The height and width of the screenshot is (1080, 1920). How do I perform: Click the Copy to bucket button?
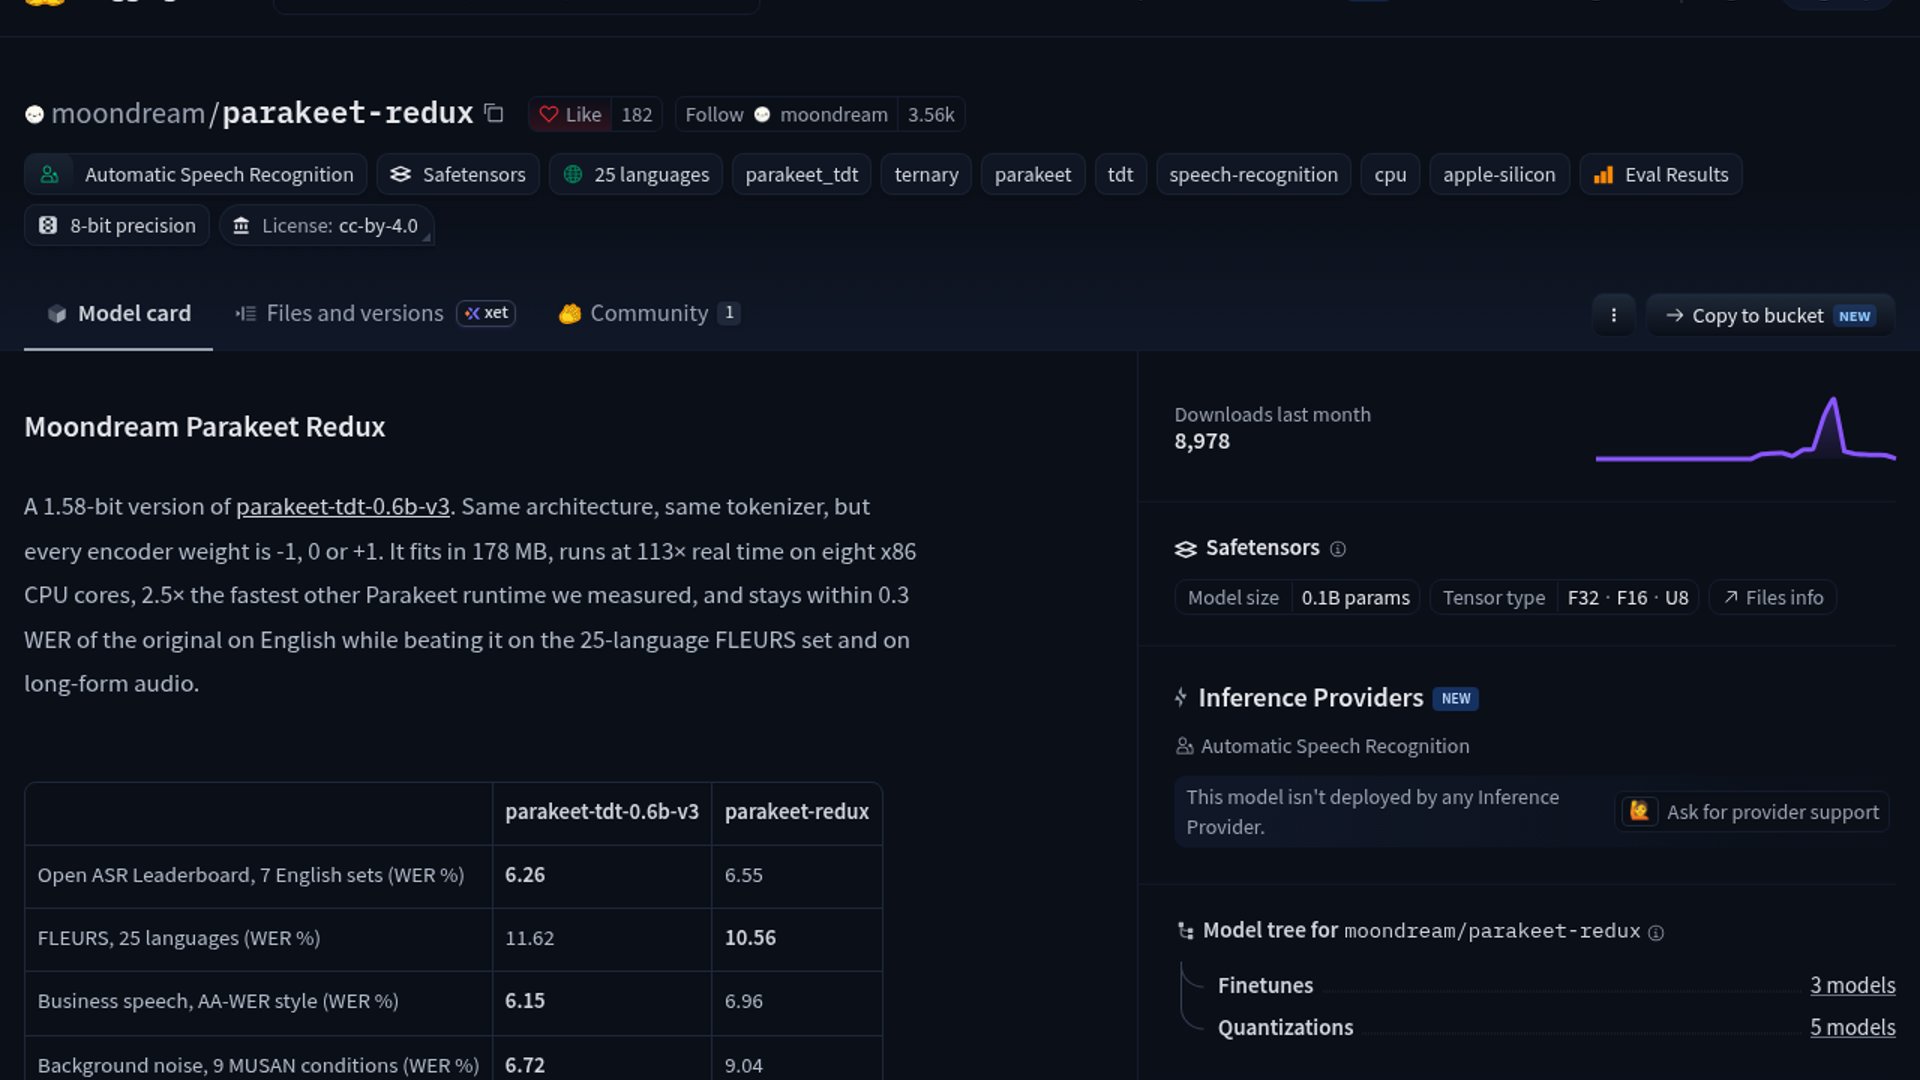(1770, 316)
